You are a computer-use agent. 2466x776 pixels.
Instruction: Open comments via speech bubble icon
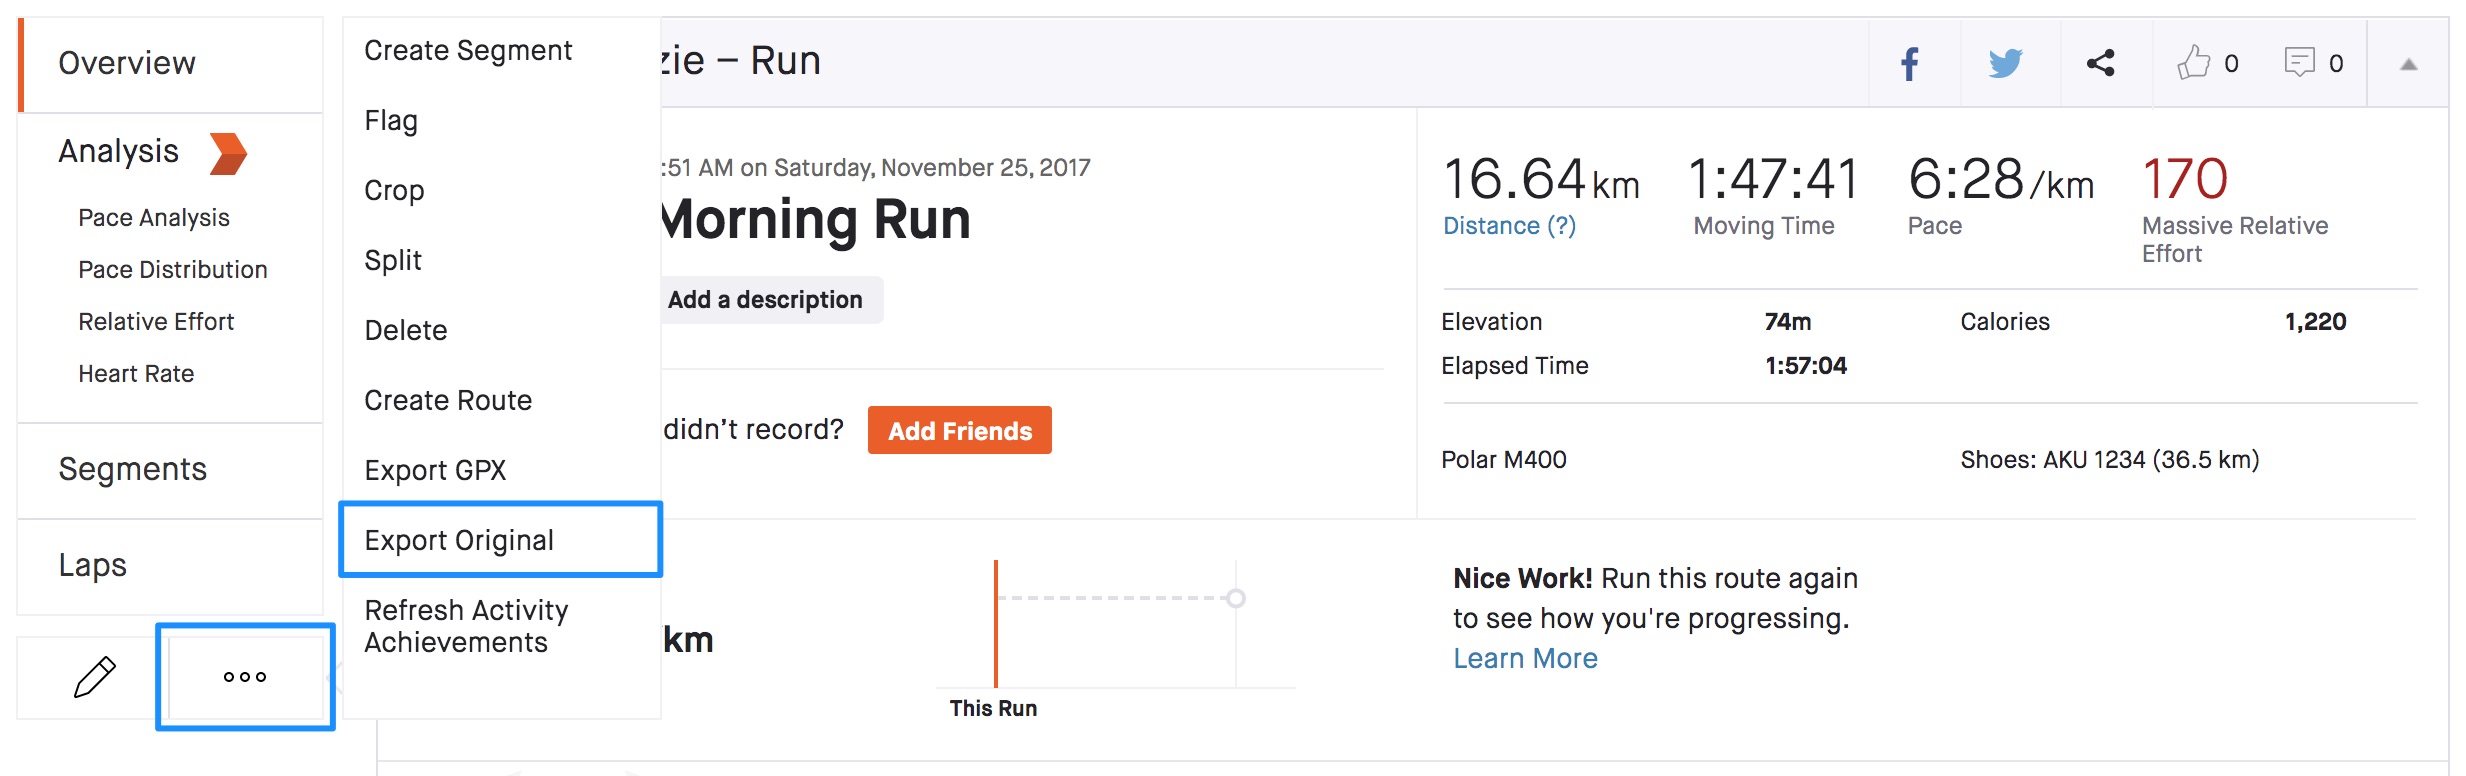2299,63
